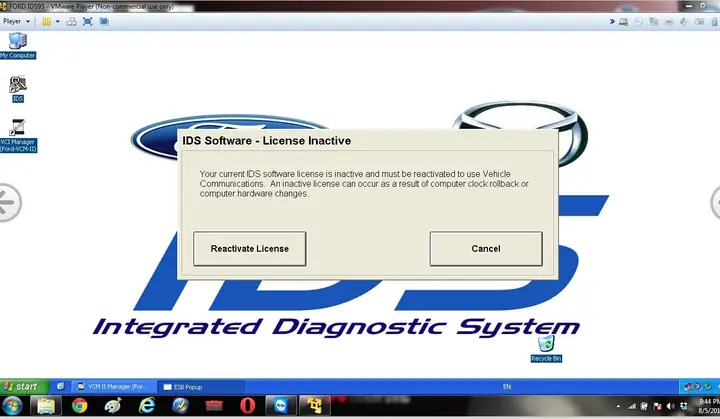Screen dimensions: 720x419
Task: Click the Reactivate License button
Action: click(x=249, y=249)
